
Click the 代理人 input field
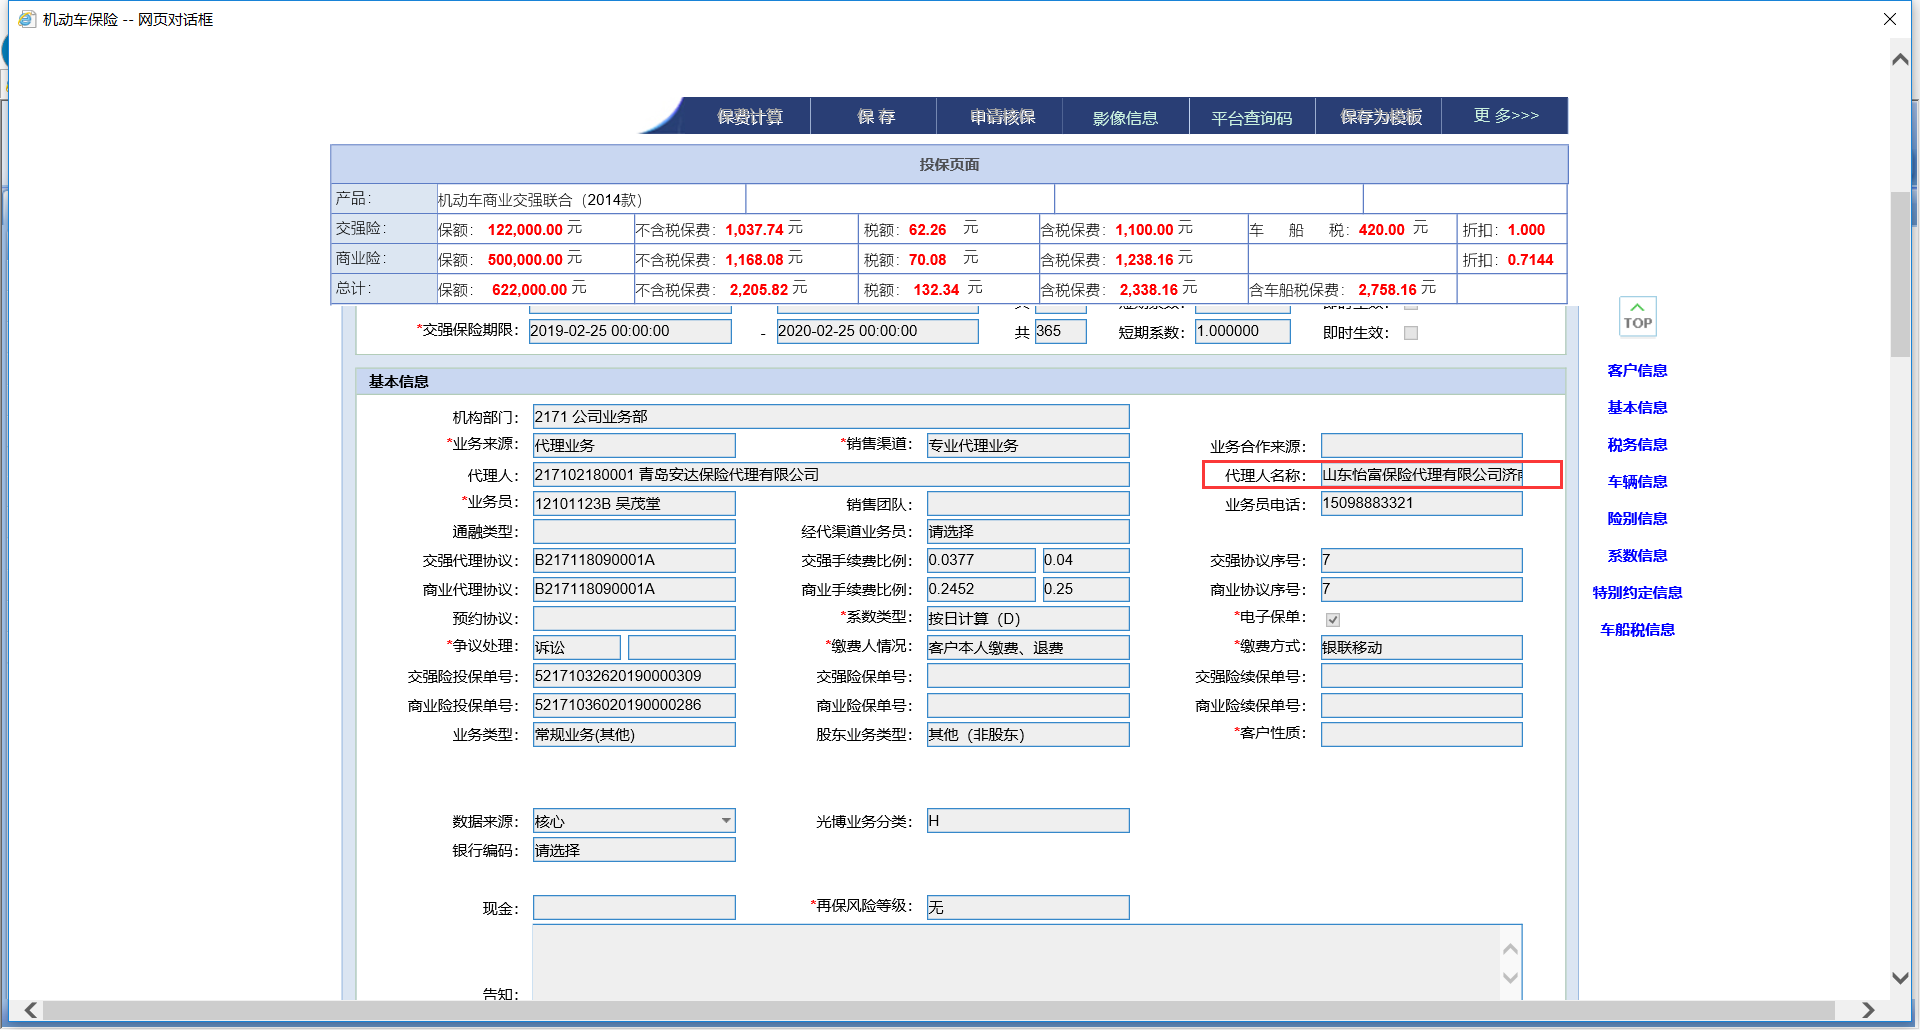tap(831, 474)
